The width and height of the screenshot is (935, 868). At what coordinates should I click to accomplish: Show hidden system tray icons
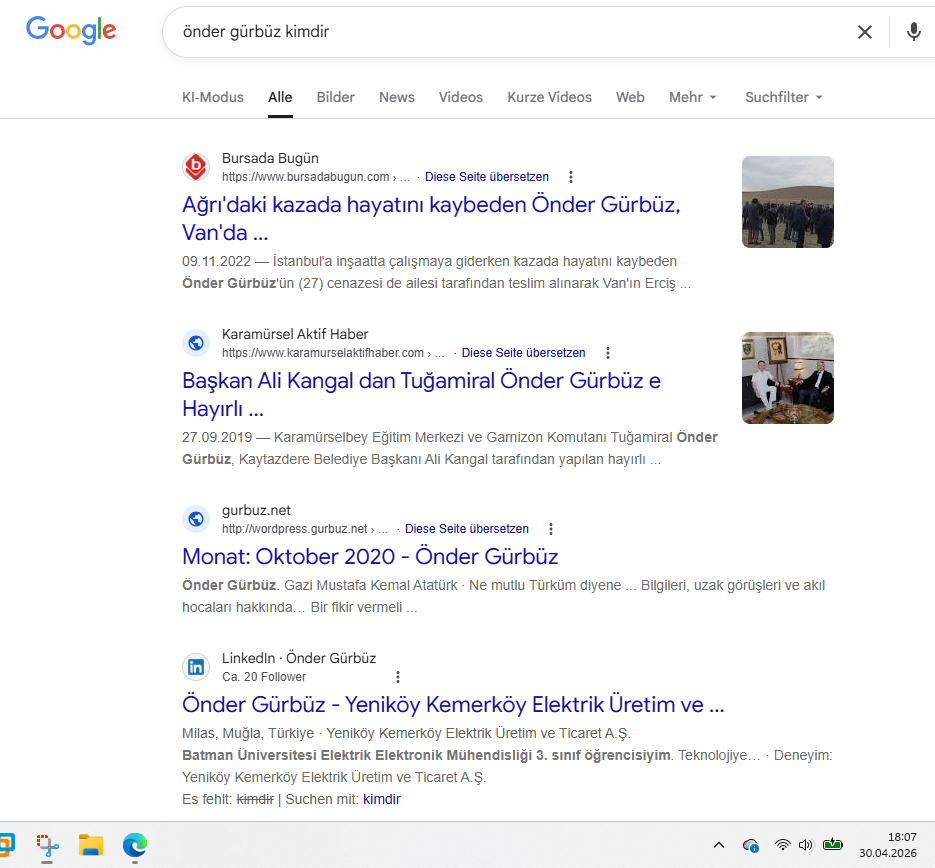point(718,845)
